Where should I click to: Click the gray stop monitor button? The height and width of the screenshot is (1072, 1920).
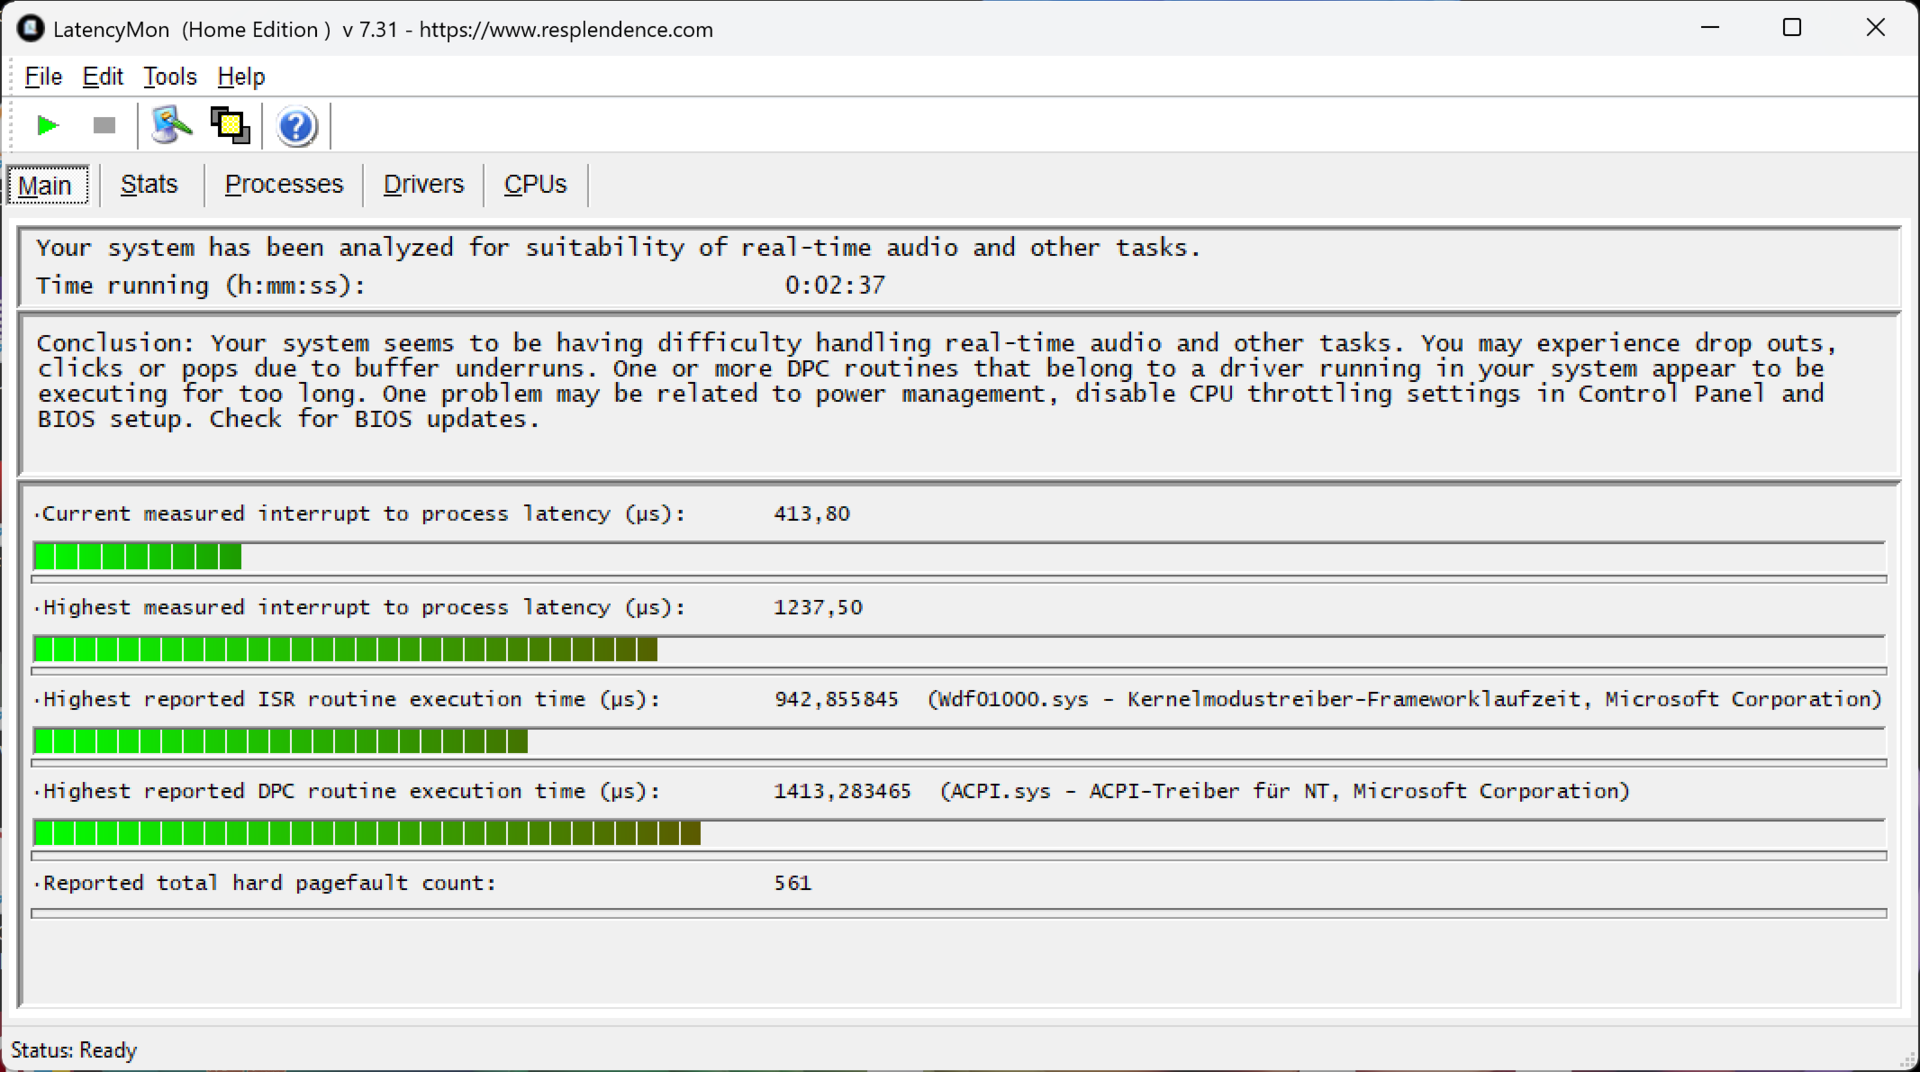tap(104, 126)
